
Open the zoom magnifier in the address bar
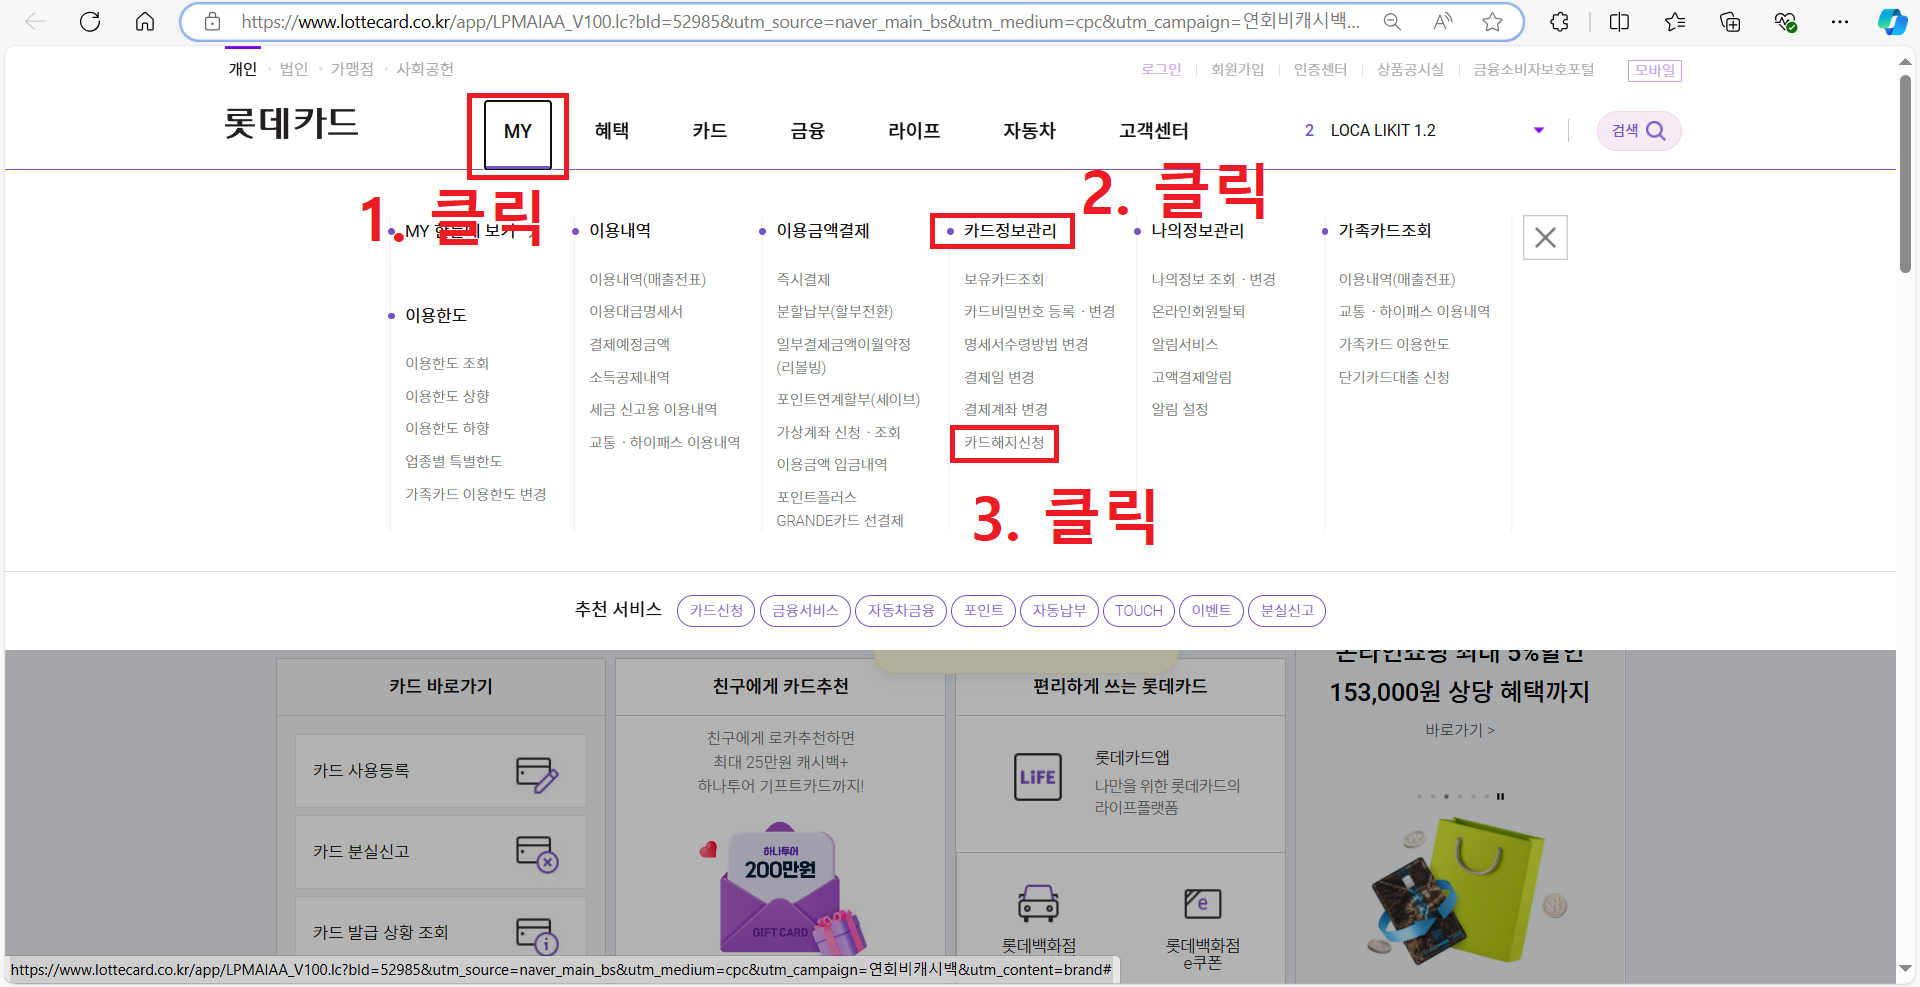(1392, 21)
